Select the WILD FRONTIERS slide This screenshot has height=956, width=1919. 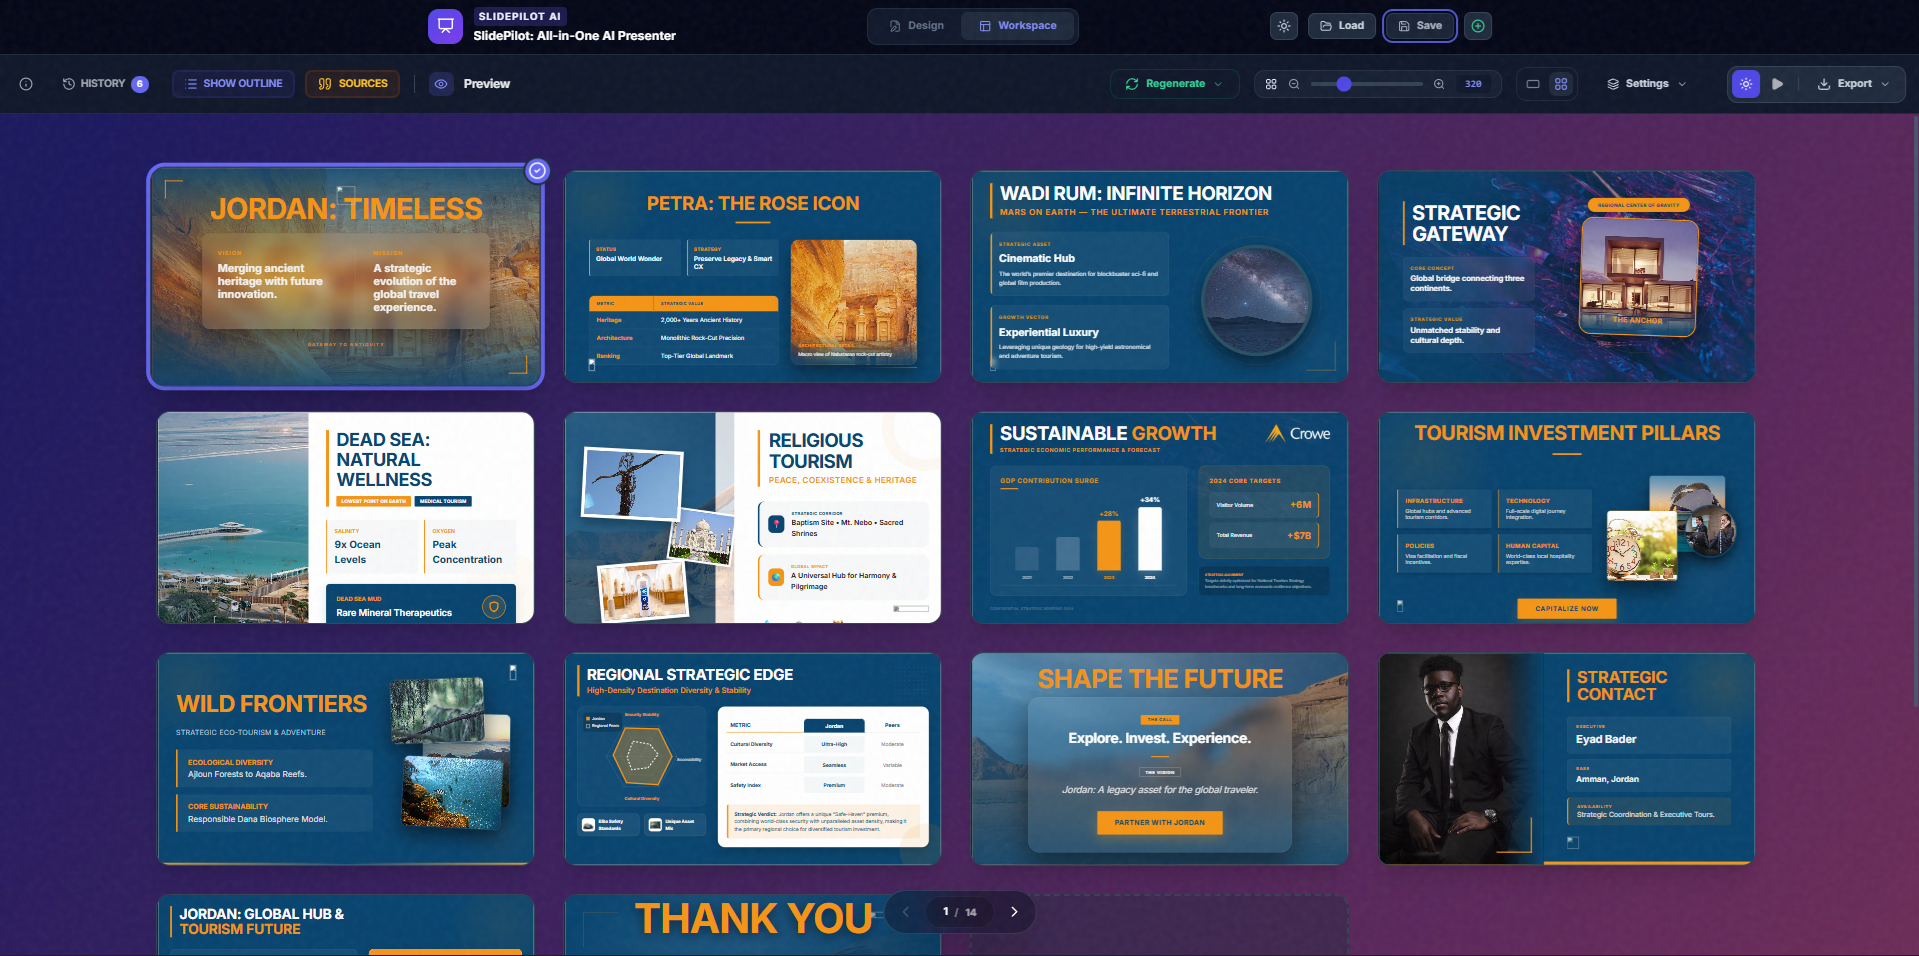pos(346,759)
